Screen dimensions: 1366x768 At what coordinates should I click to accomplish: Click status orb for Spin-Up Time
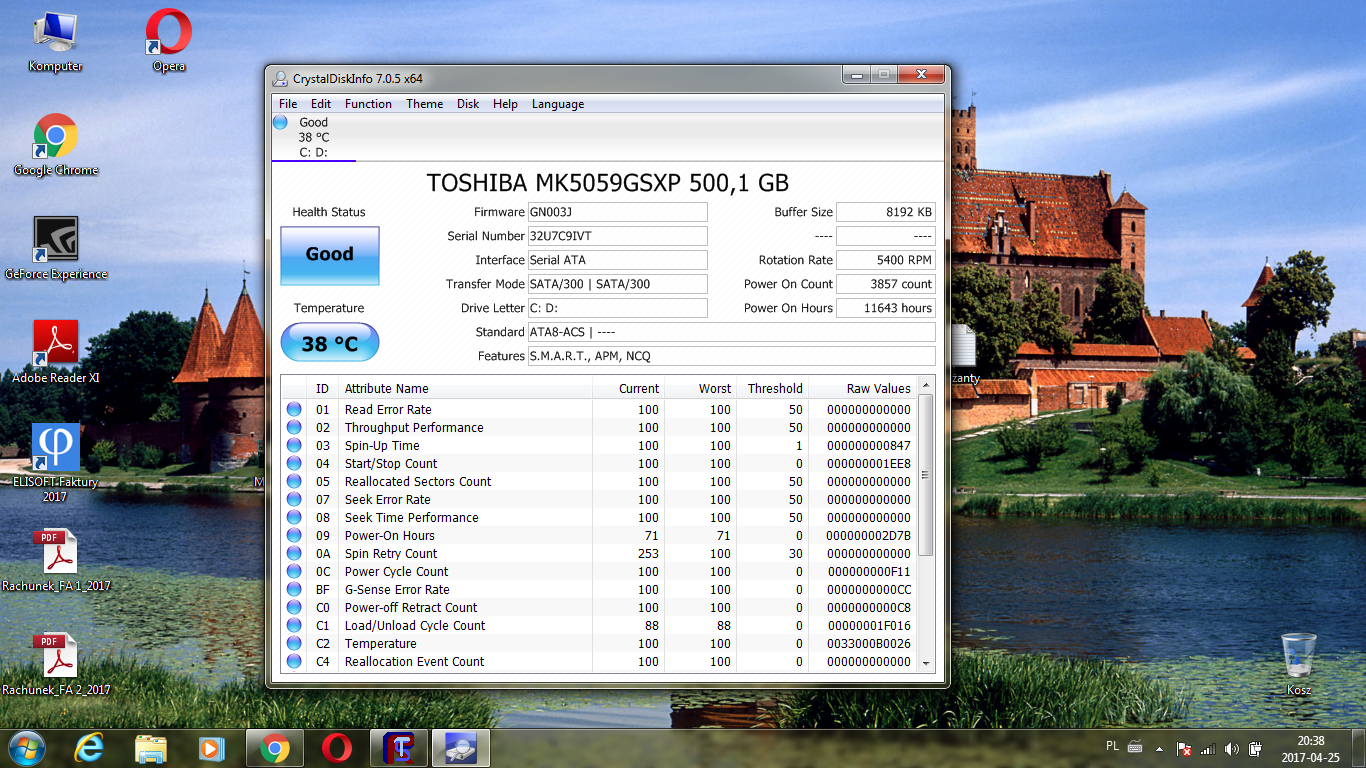(294, 445)
